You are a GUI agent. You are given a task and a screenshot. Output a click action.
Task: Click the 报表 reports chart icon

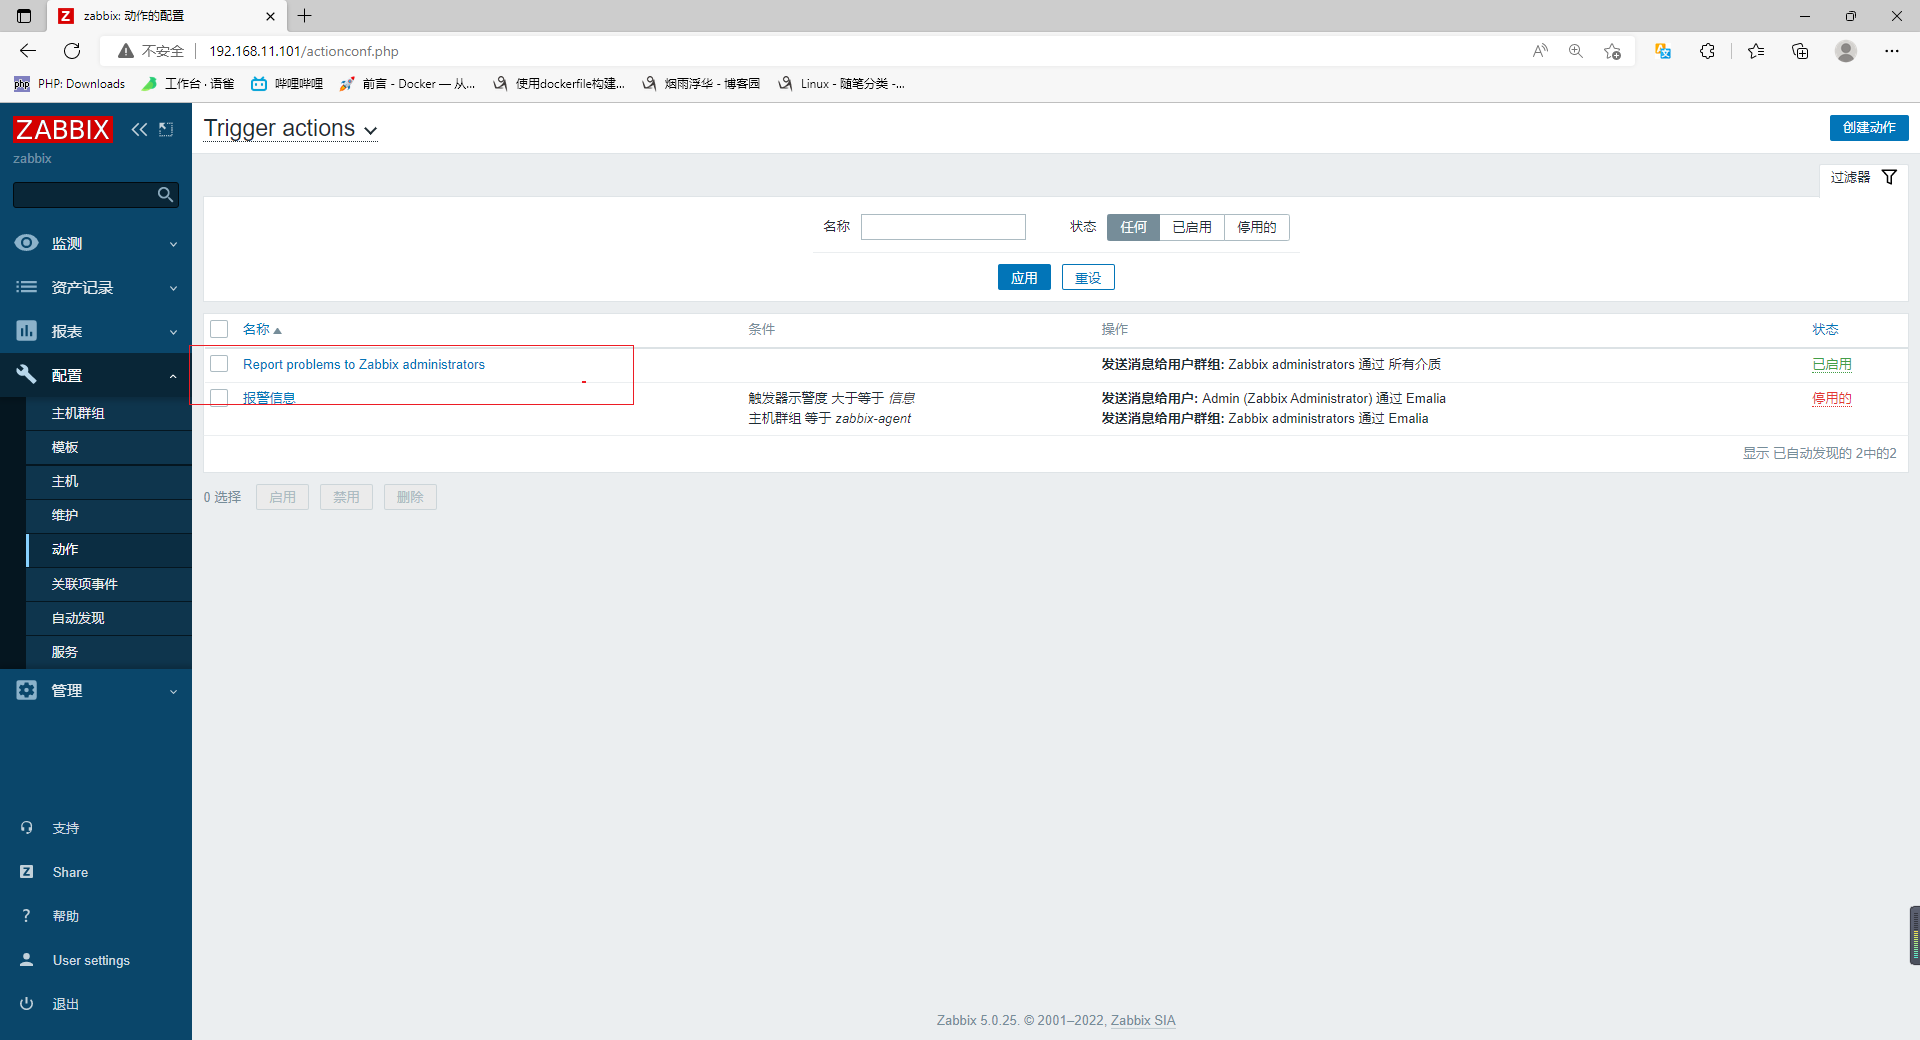[27, 331]
